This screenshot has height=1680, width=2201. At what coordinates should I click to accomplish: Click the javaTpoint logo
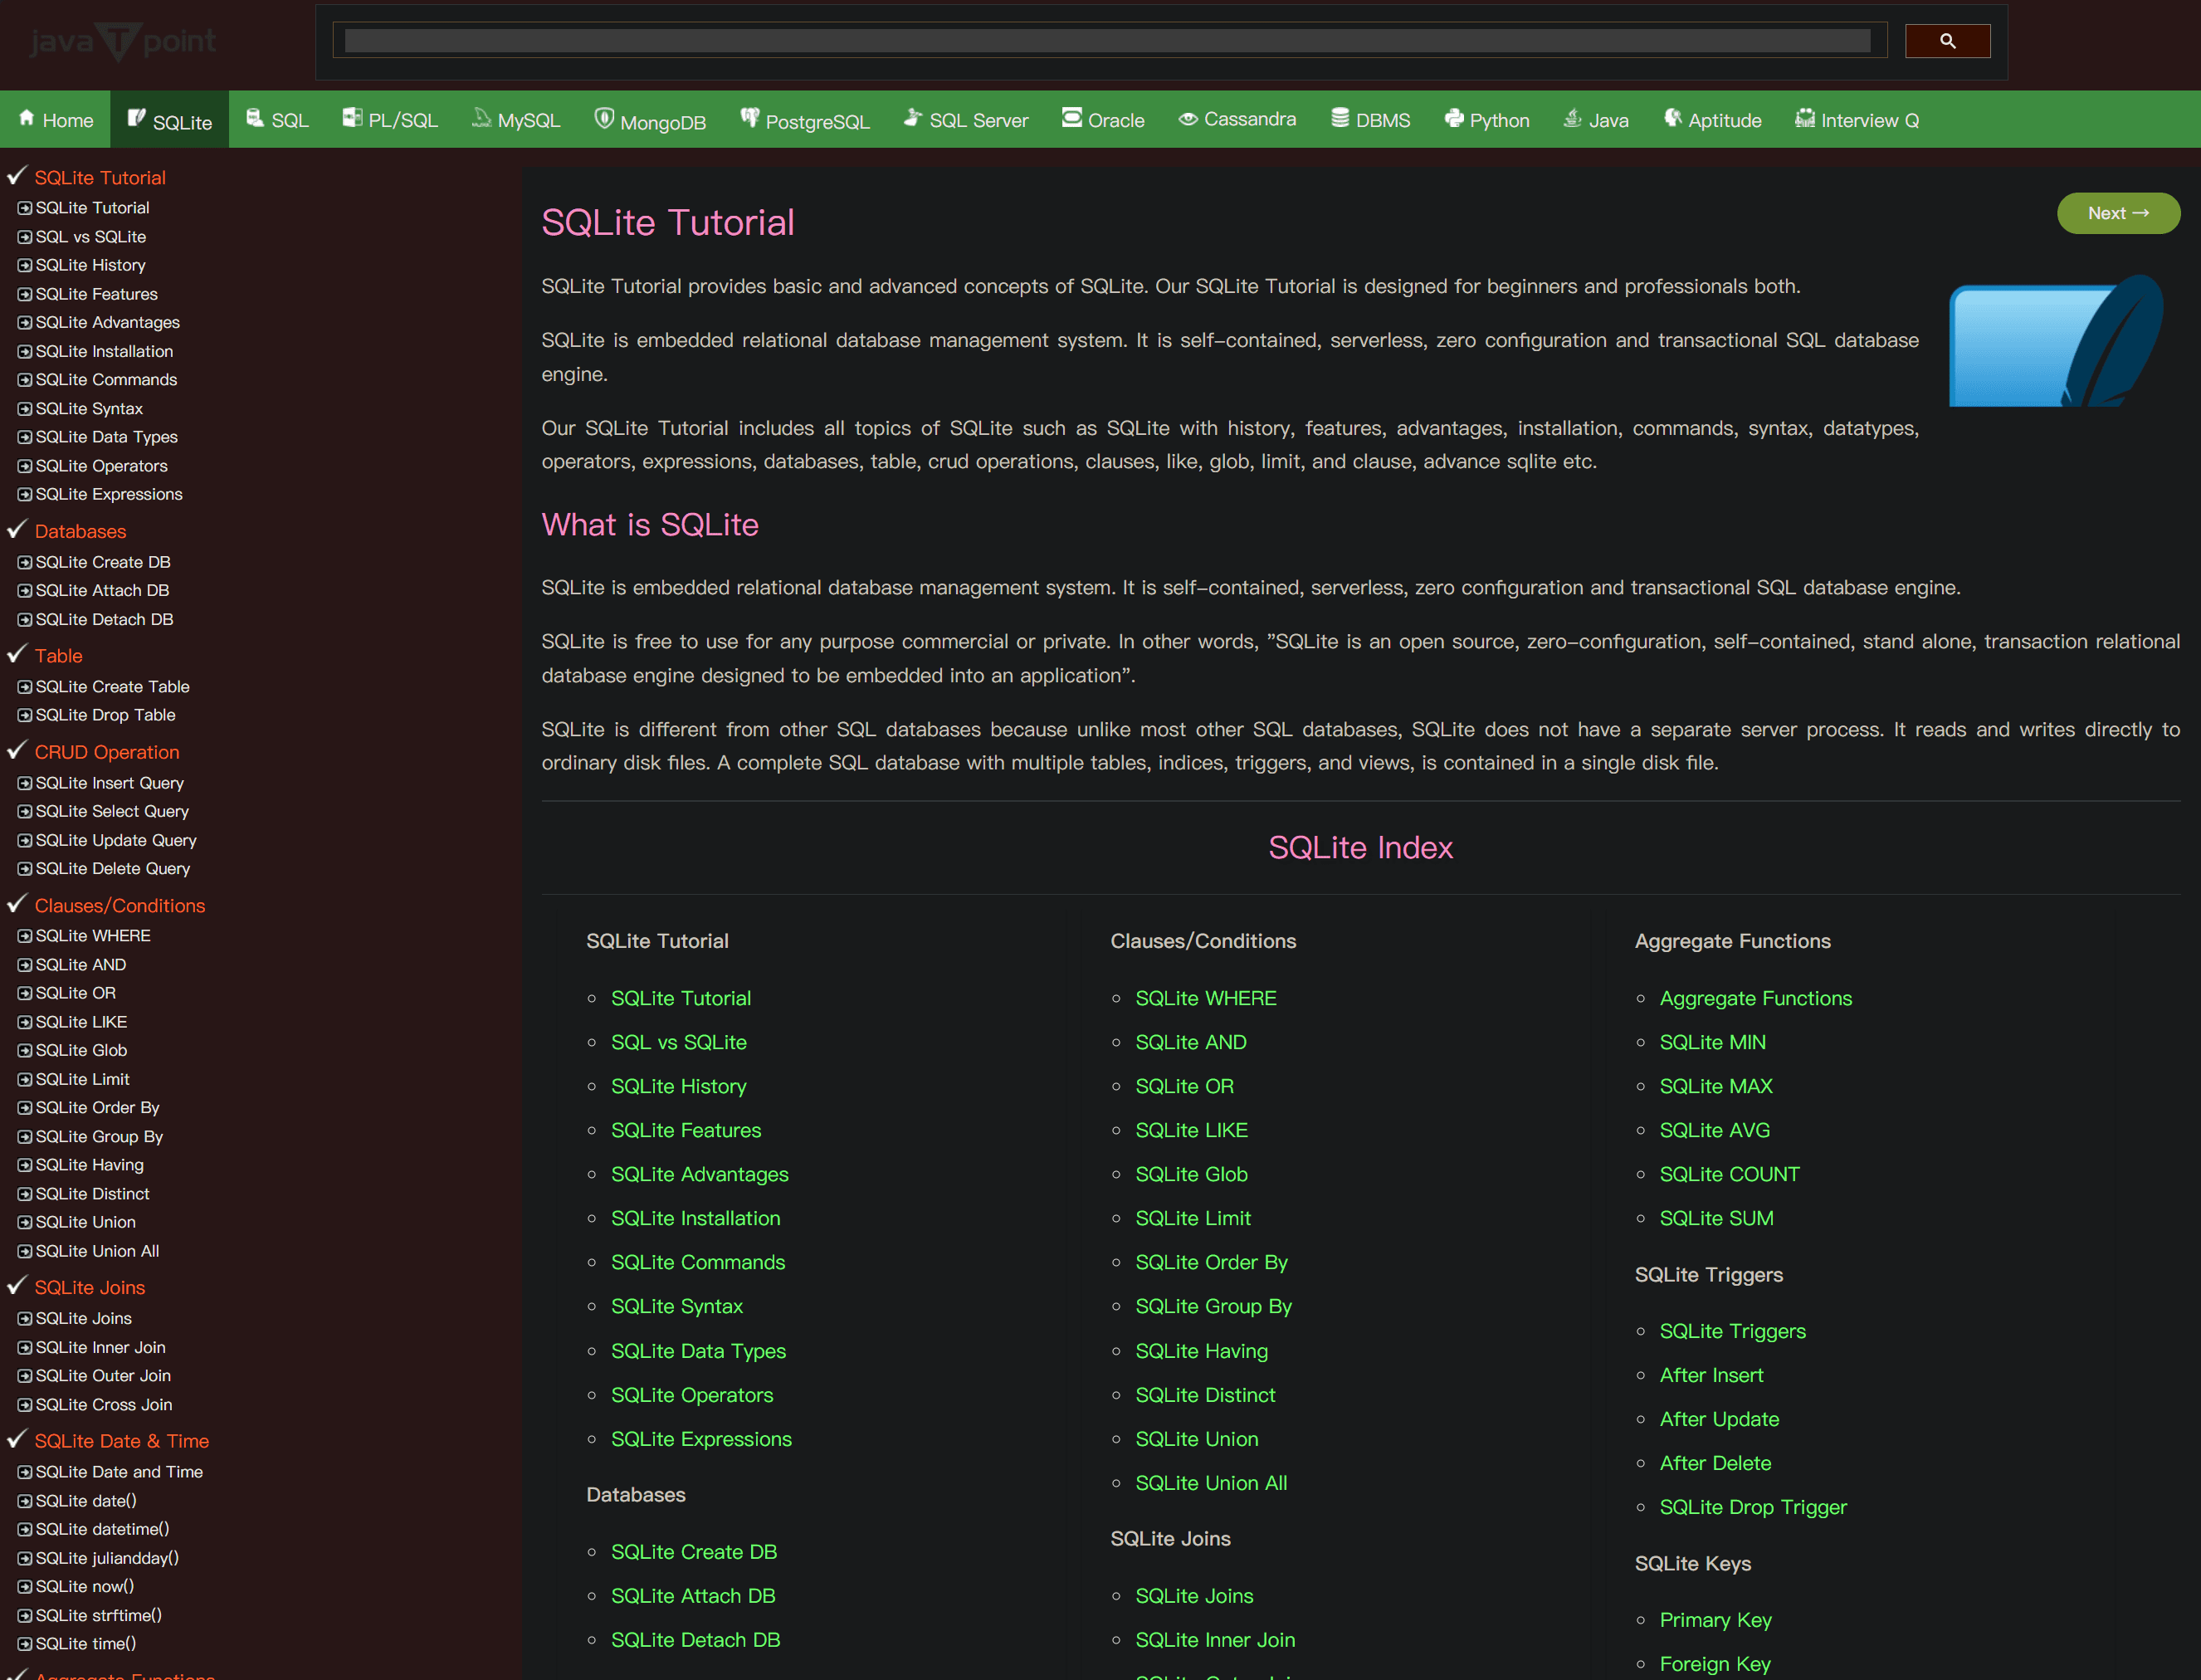pos(122,41)
